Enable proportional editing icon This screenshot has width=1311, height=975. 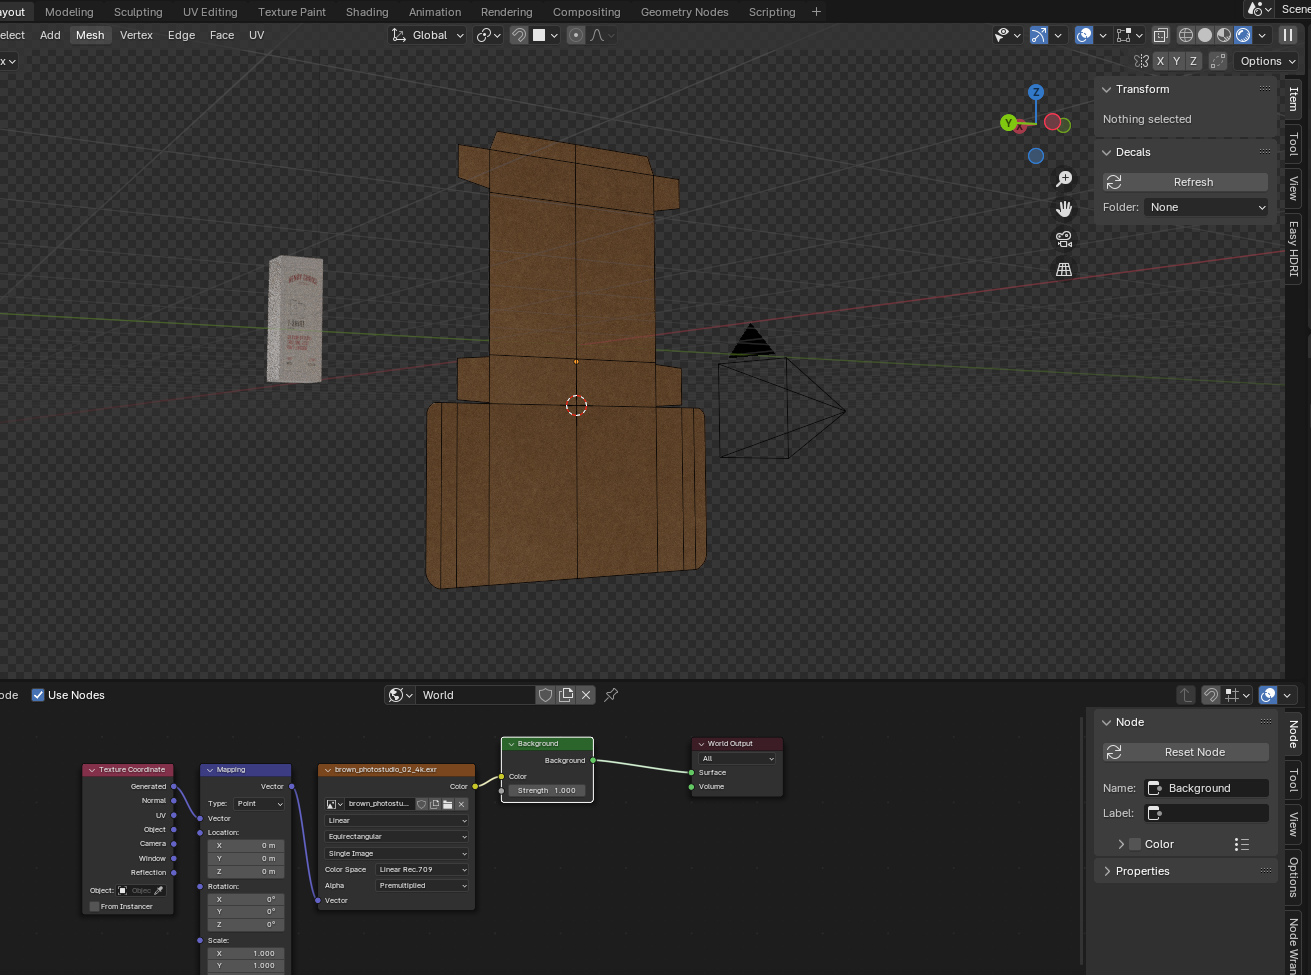[x=576, y=35]
